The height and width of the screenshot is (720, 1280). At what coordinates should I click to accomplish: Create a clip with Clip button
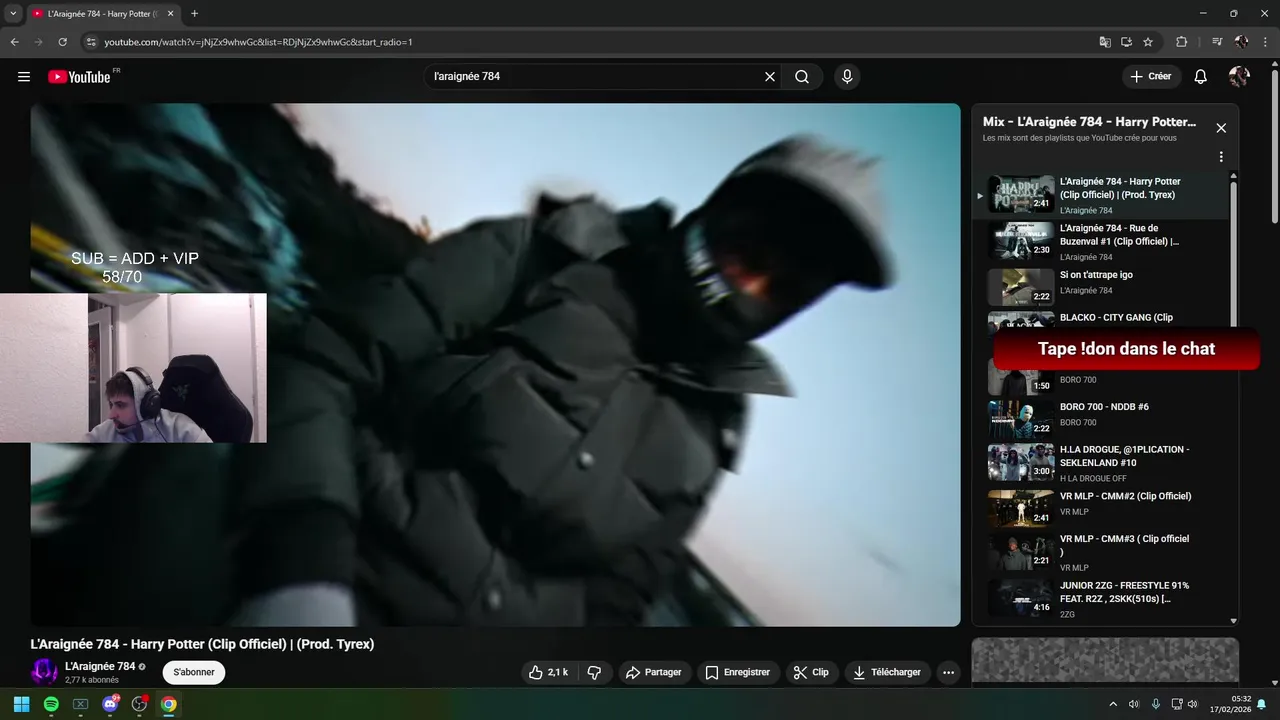pos(811,673)
